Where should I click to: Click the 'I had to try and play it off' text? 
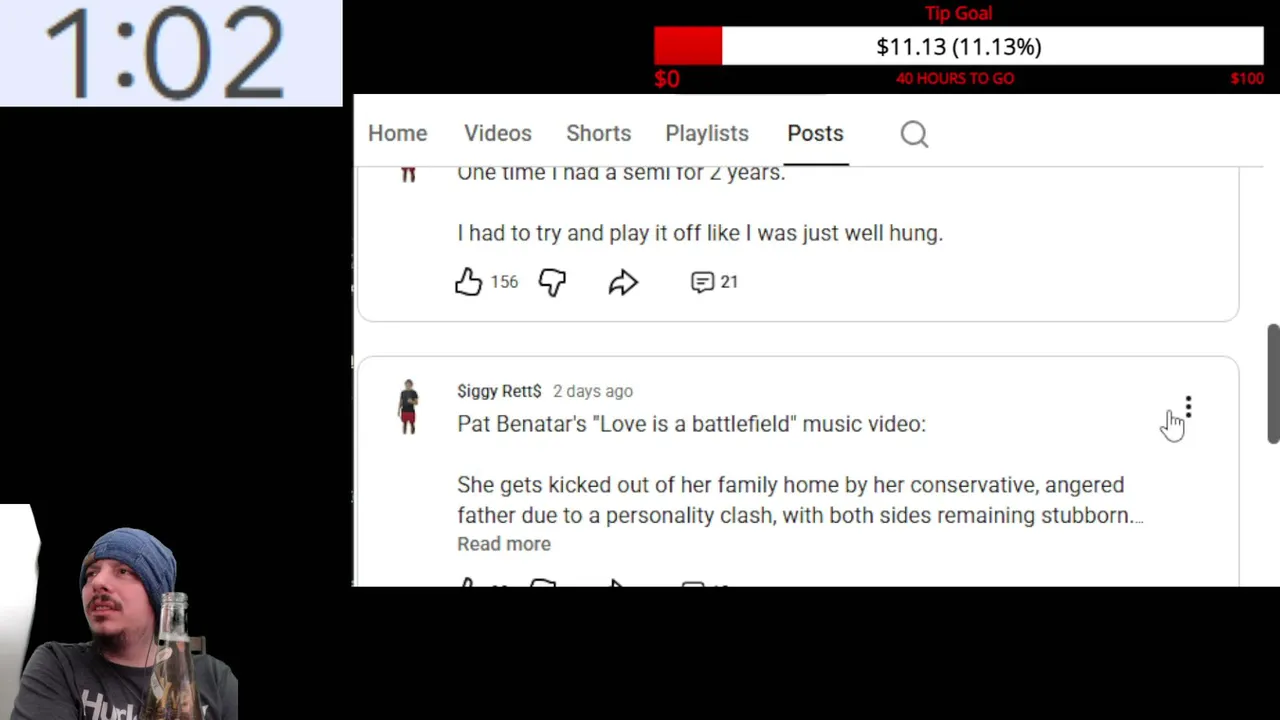pos(700,233)
